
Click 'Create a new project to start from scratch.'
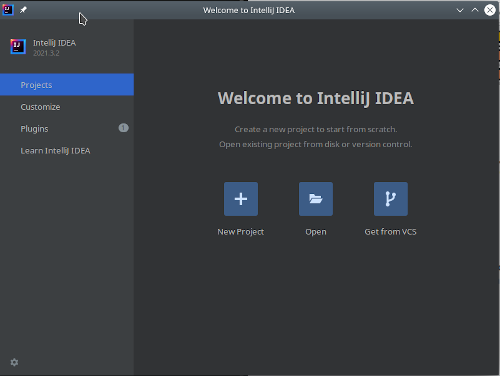pyautogui.click(x=316, y=129)
